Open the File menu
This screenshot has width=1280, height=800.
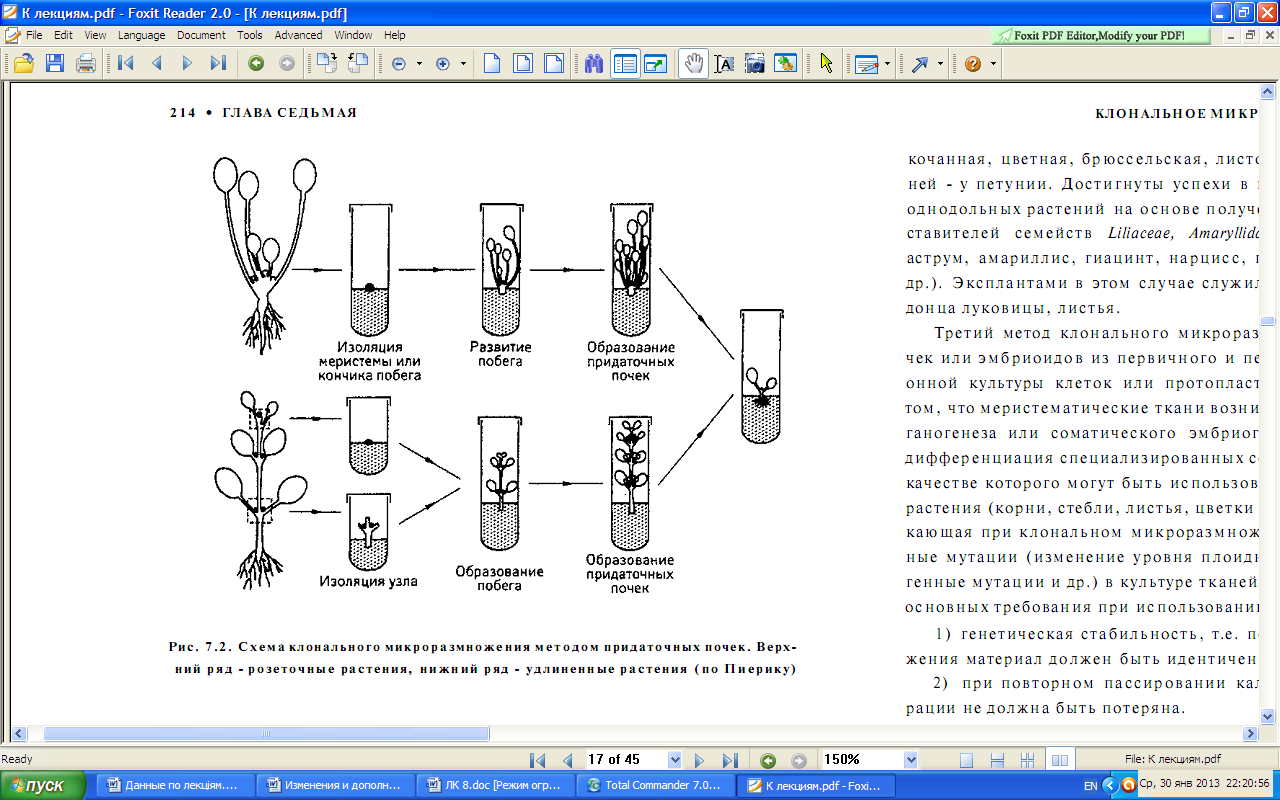tap(34, 35)
